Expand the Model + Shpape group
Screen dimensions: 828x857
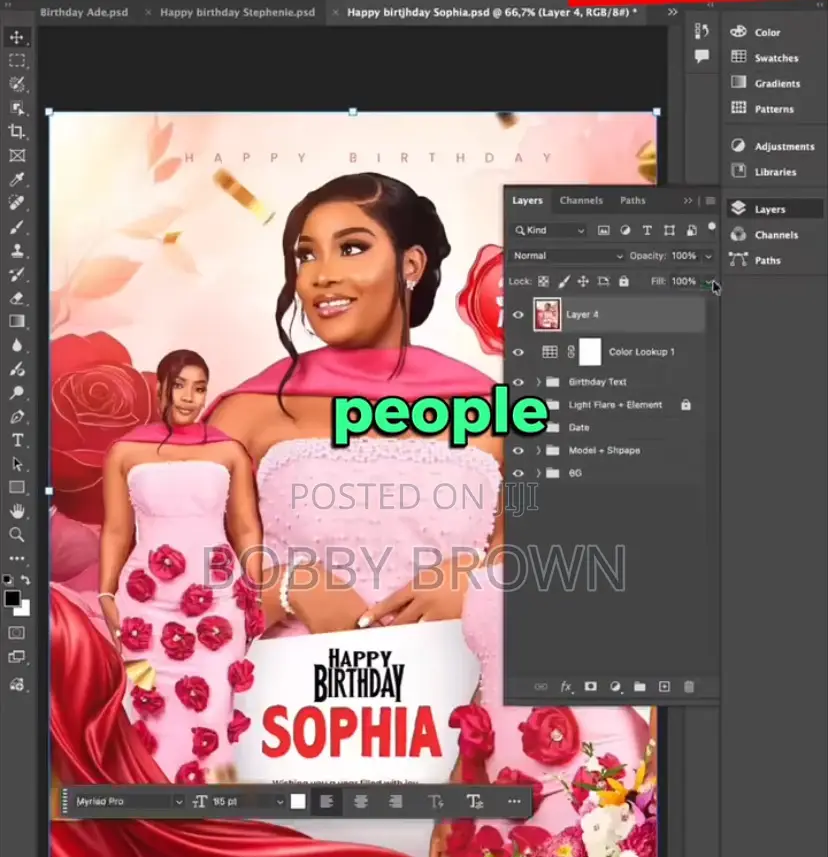click(538, 450)
